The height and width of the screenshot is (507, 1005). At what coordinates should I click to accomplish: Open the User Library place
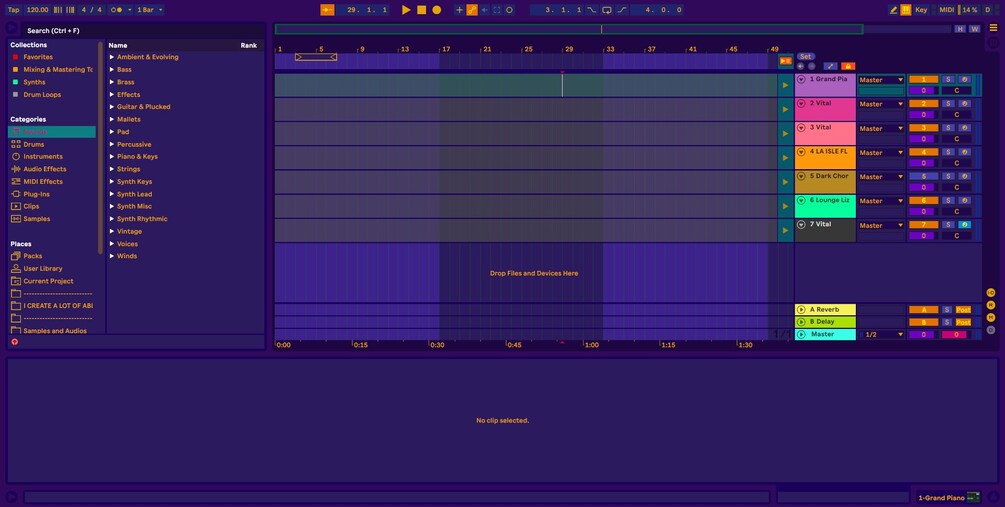(x=42, y=269)
